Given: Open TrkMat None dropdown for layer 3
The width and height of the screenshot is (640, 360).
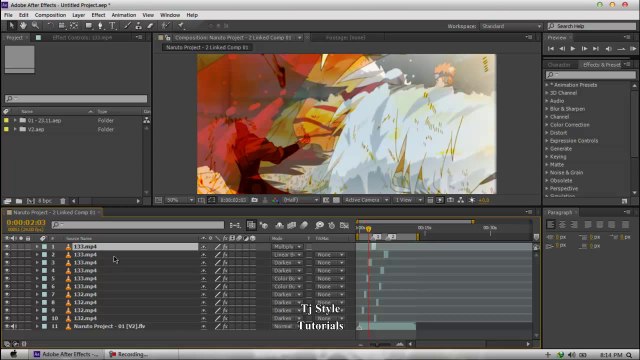Looking at the screenshot, I should (330, 262).
